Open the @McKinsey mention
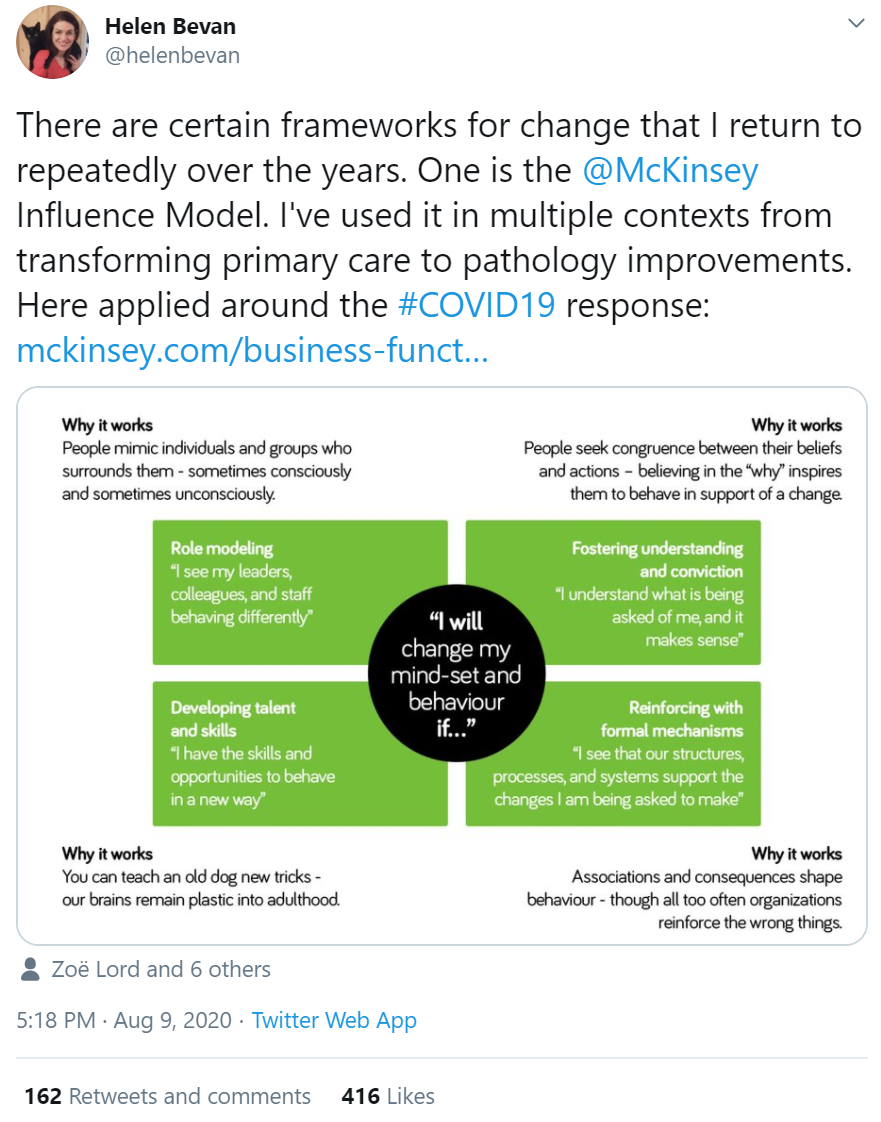 coord(670,171)
